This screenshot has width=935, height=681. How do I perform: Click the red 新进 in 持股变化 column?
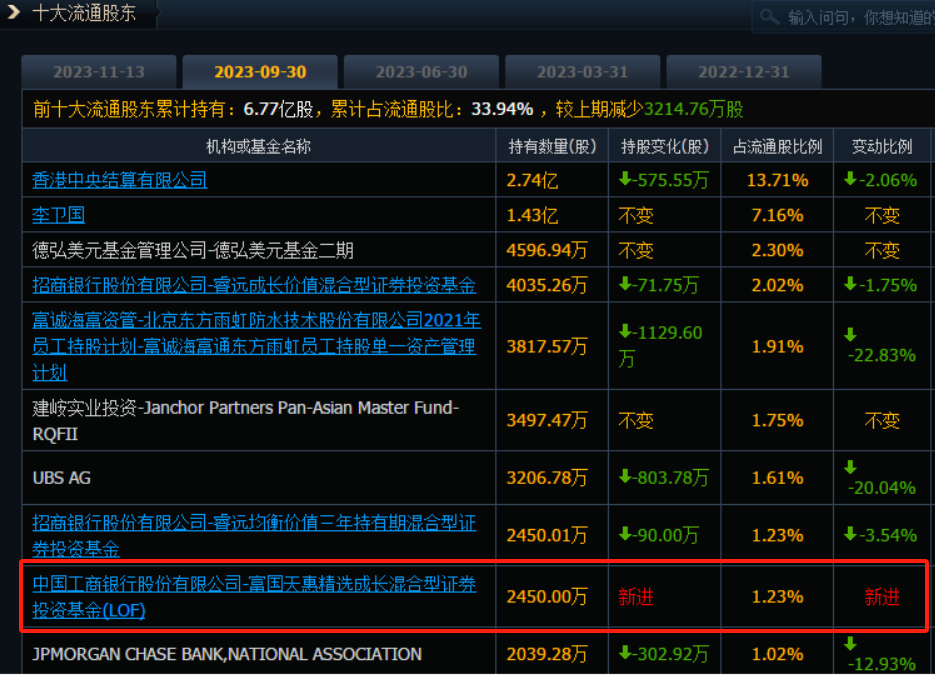point(636,597)
